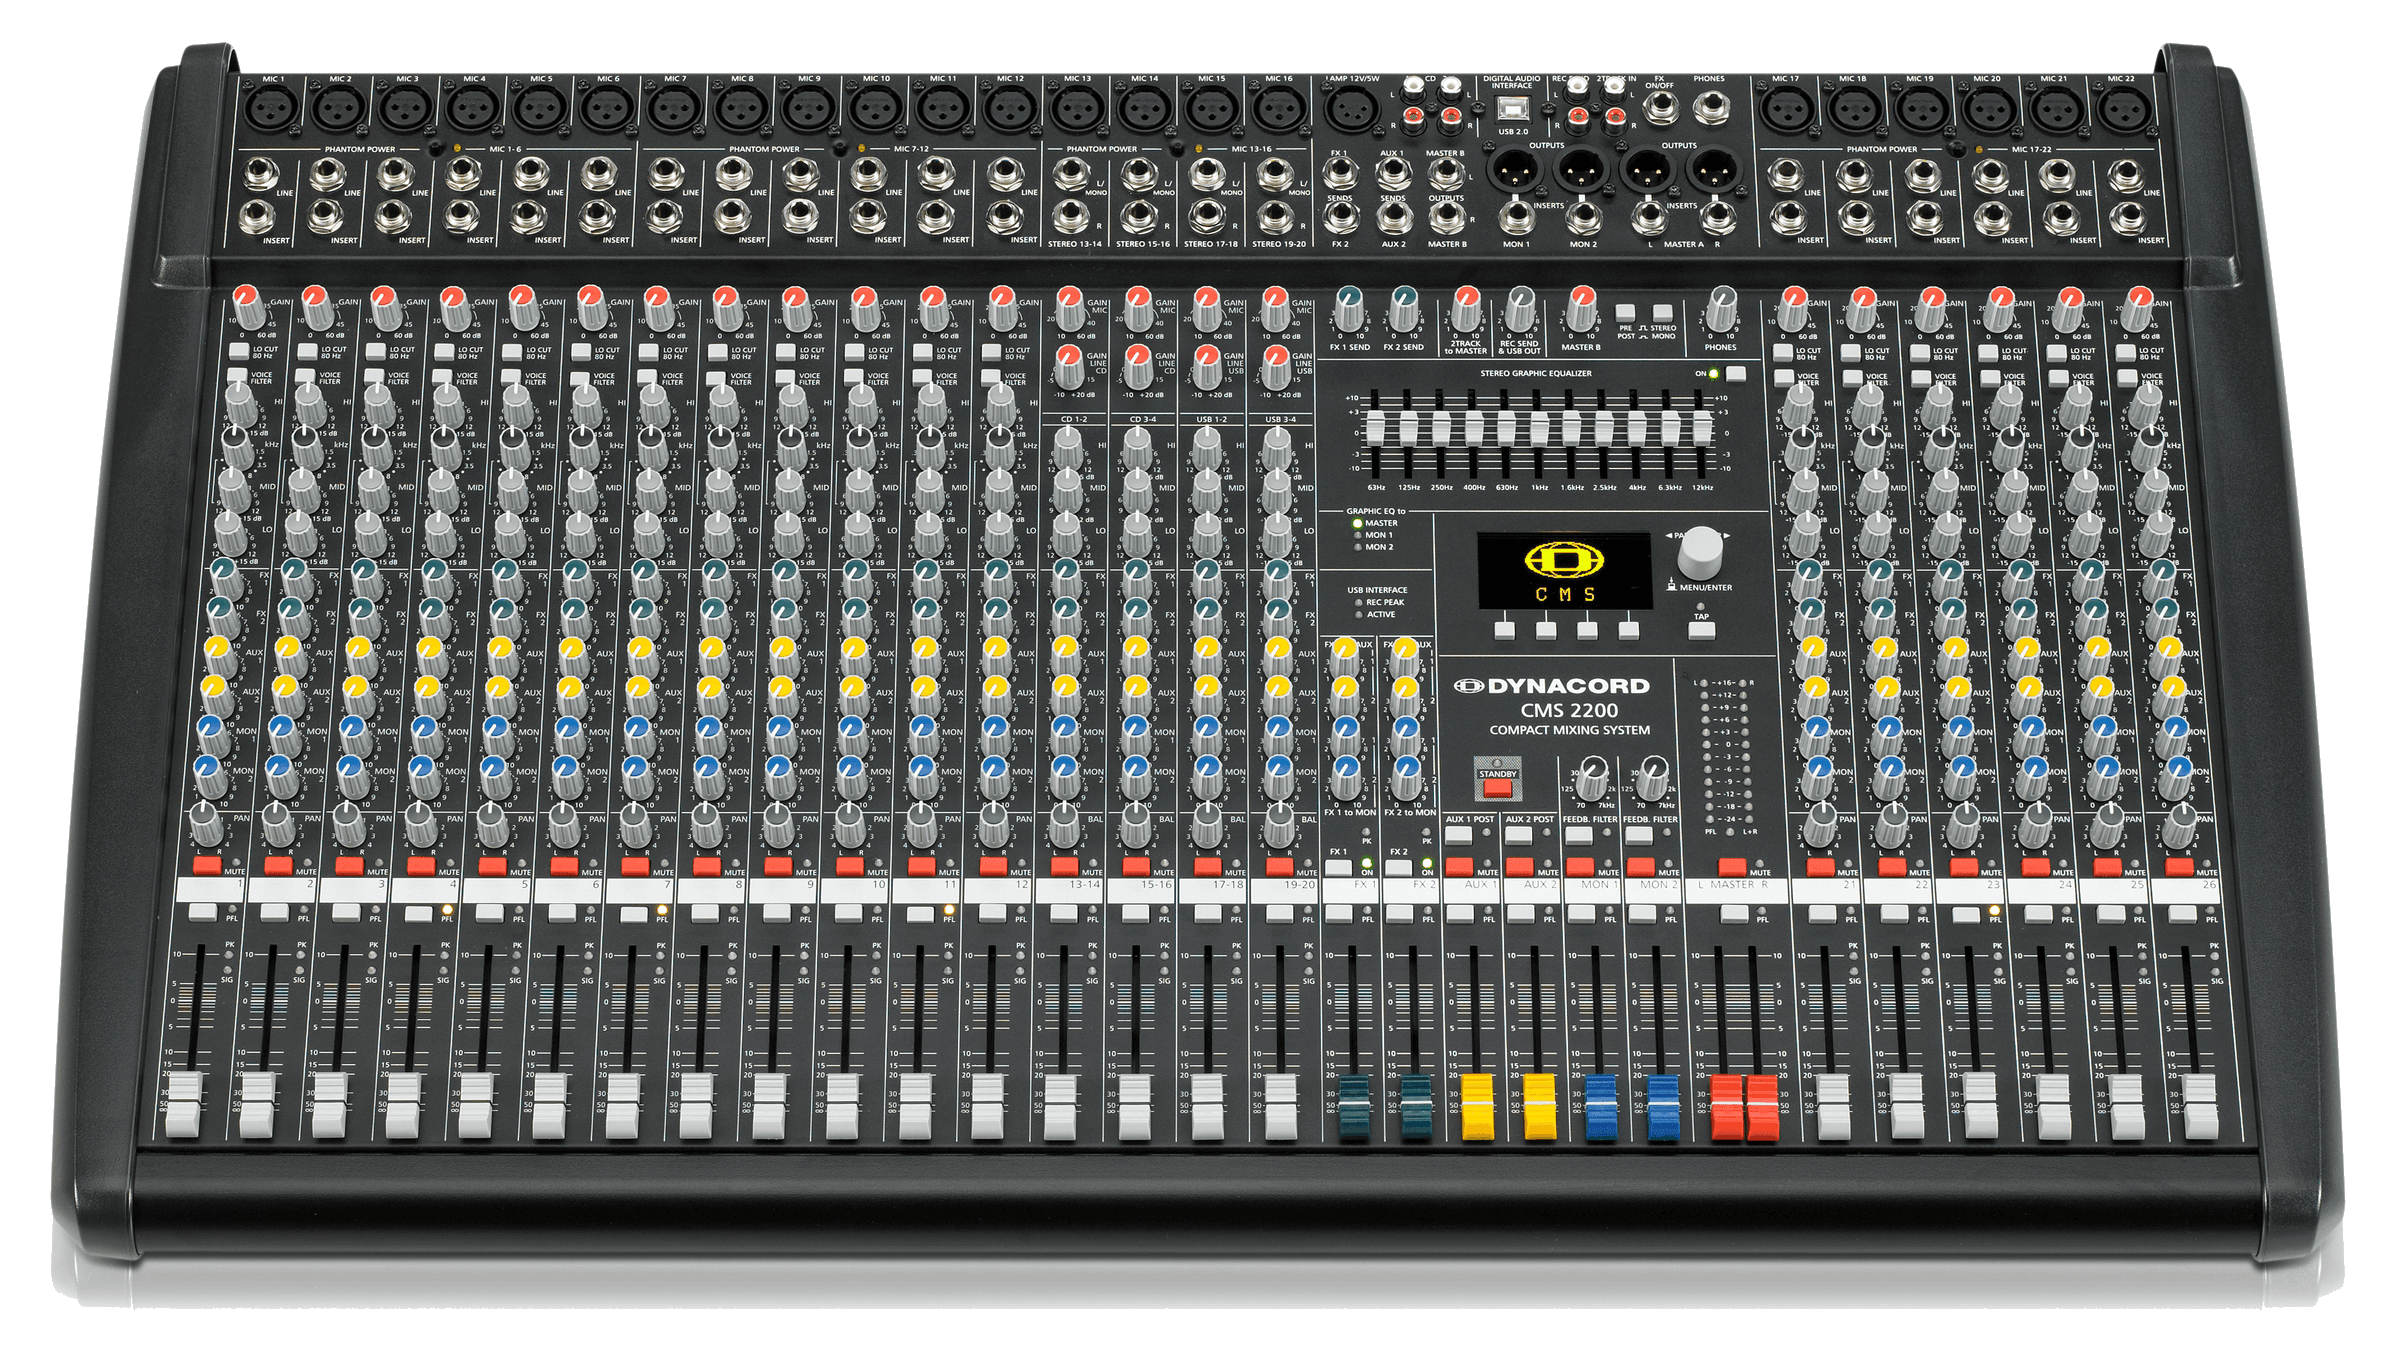
Task: Toggle the PFL button on channel 1
Action: click(202, 912)
